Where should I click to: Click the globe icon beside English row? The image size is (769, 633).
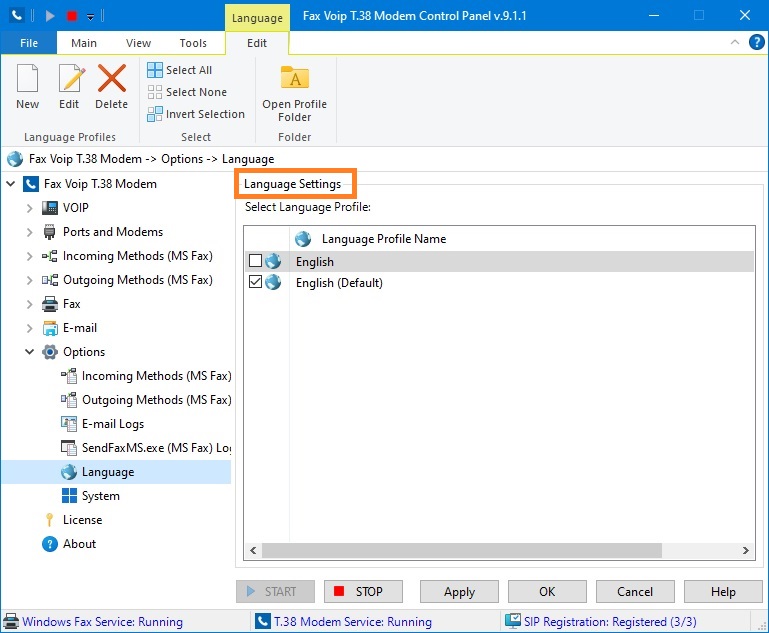pyautogui.click(x=273, y=261)
